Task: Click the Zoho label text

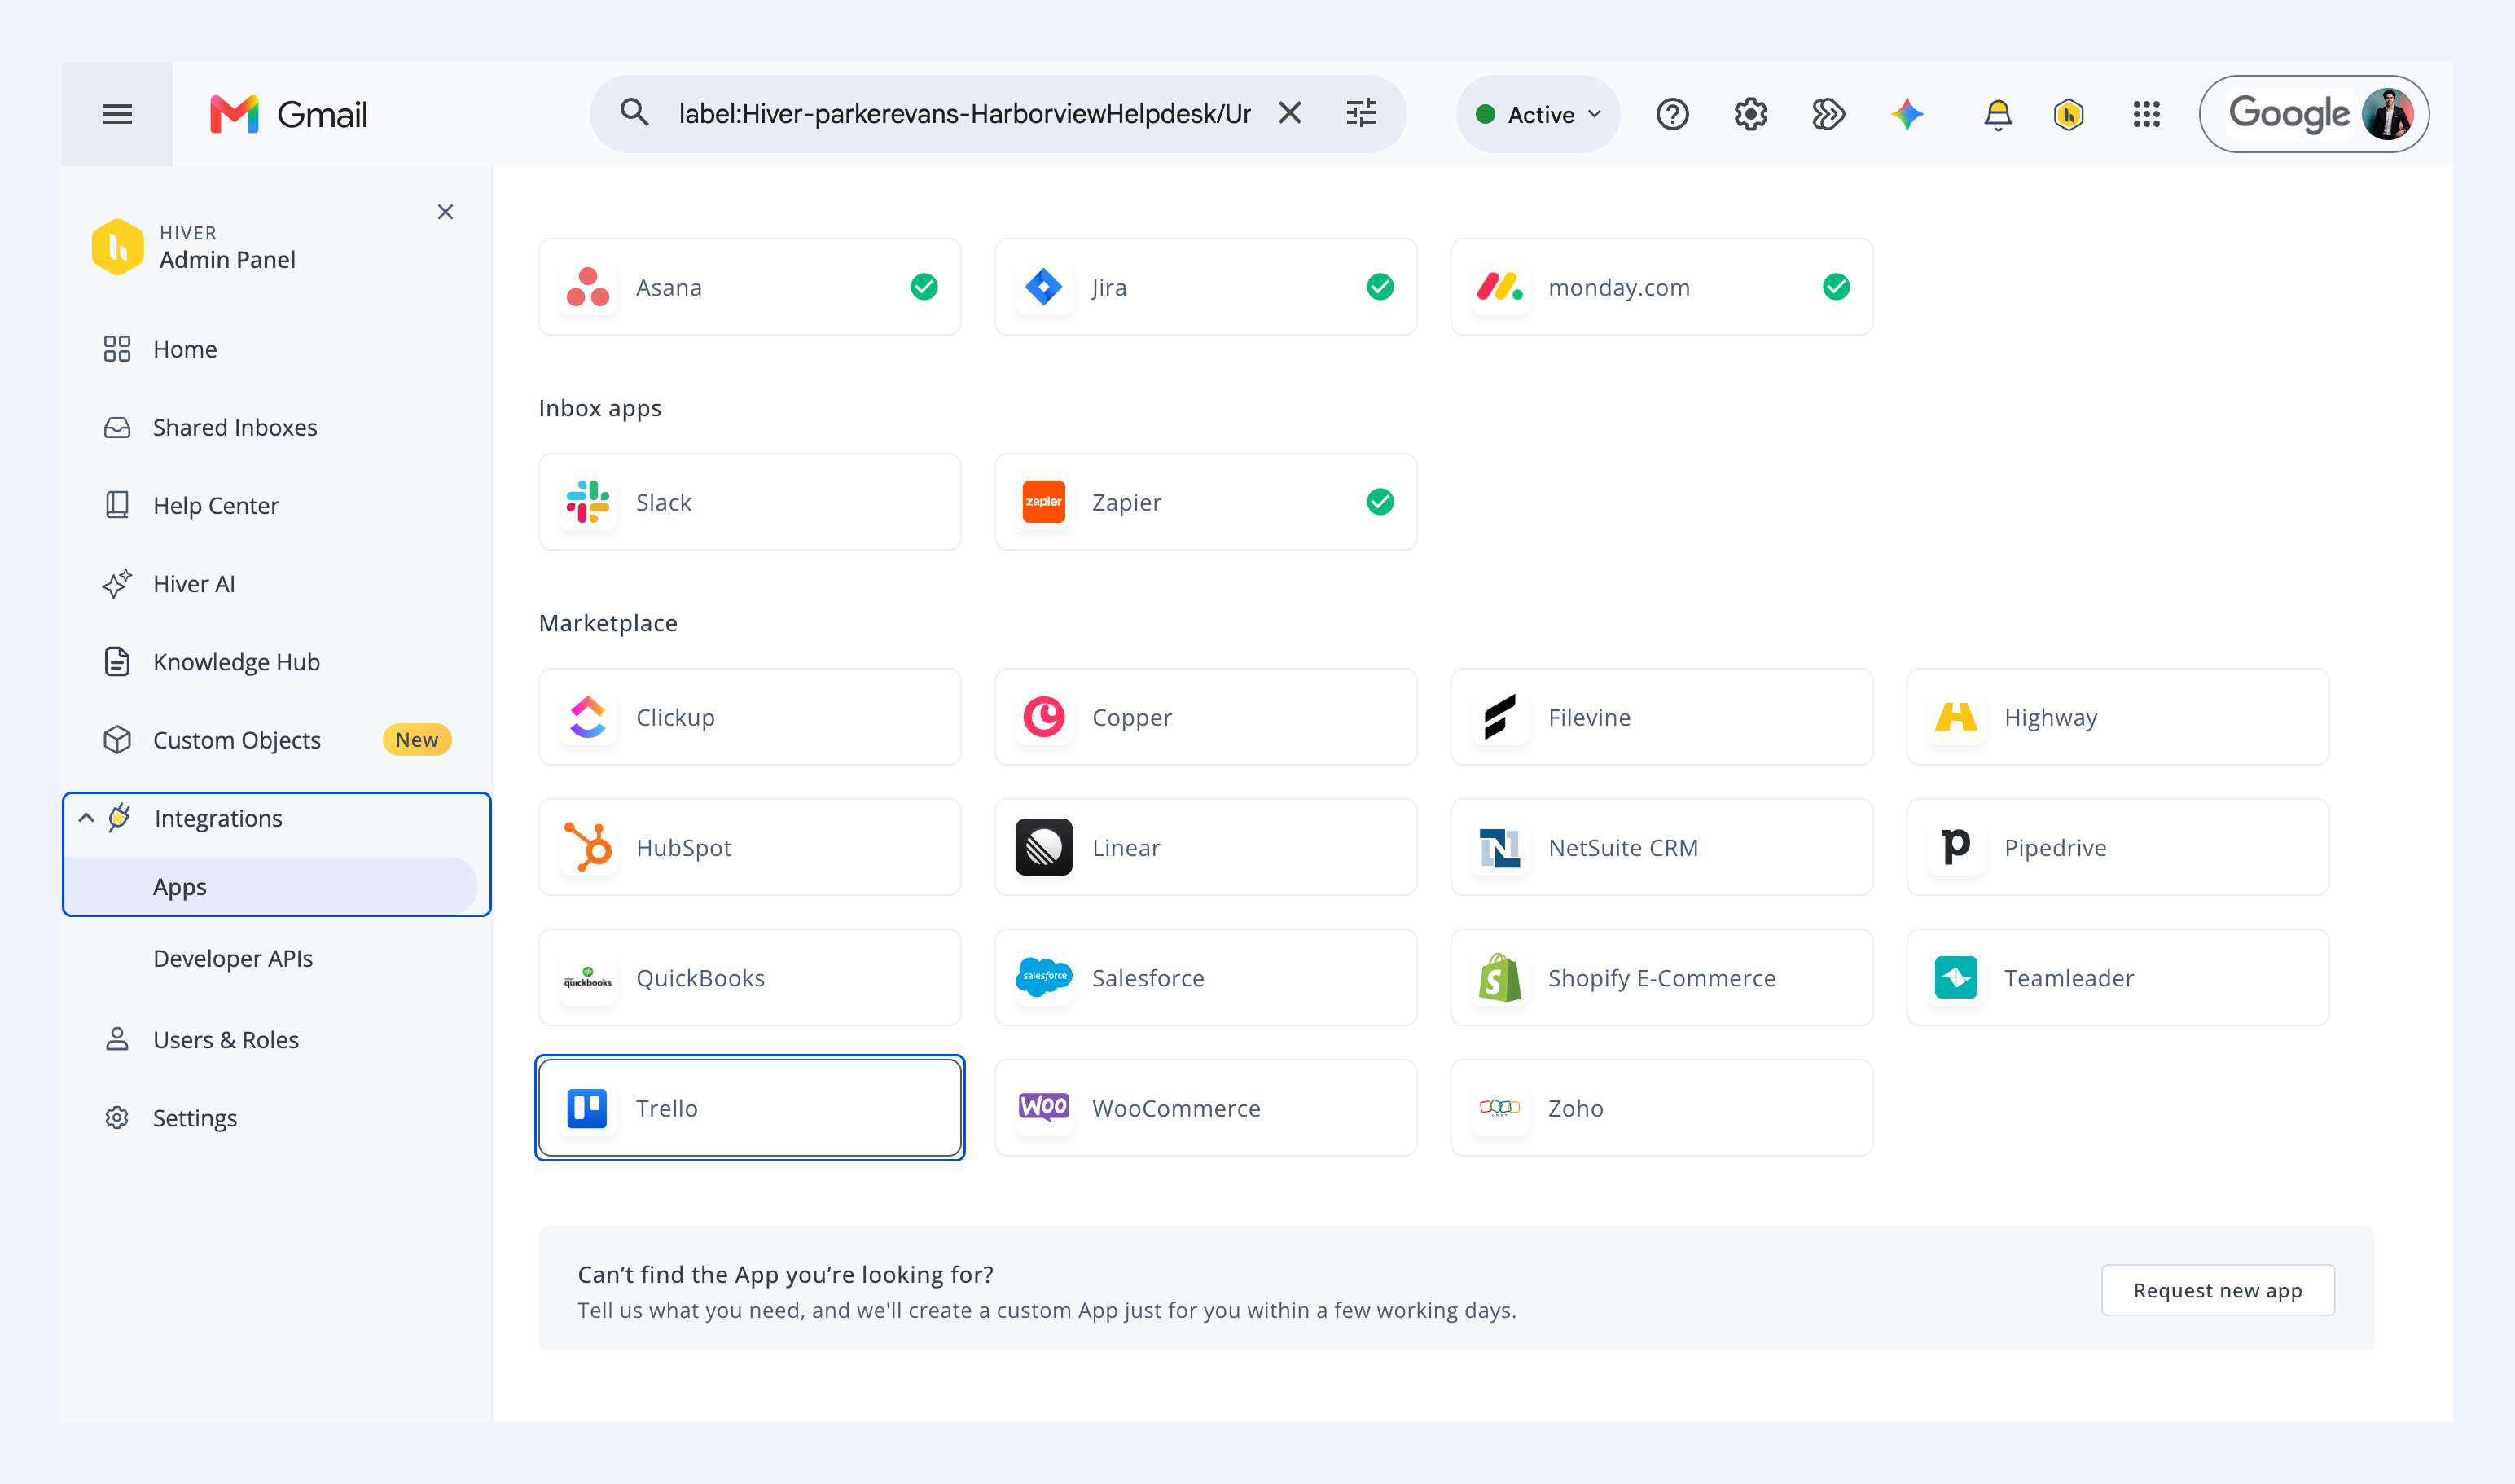Action: coord(1576,1108)
